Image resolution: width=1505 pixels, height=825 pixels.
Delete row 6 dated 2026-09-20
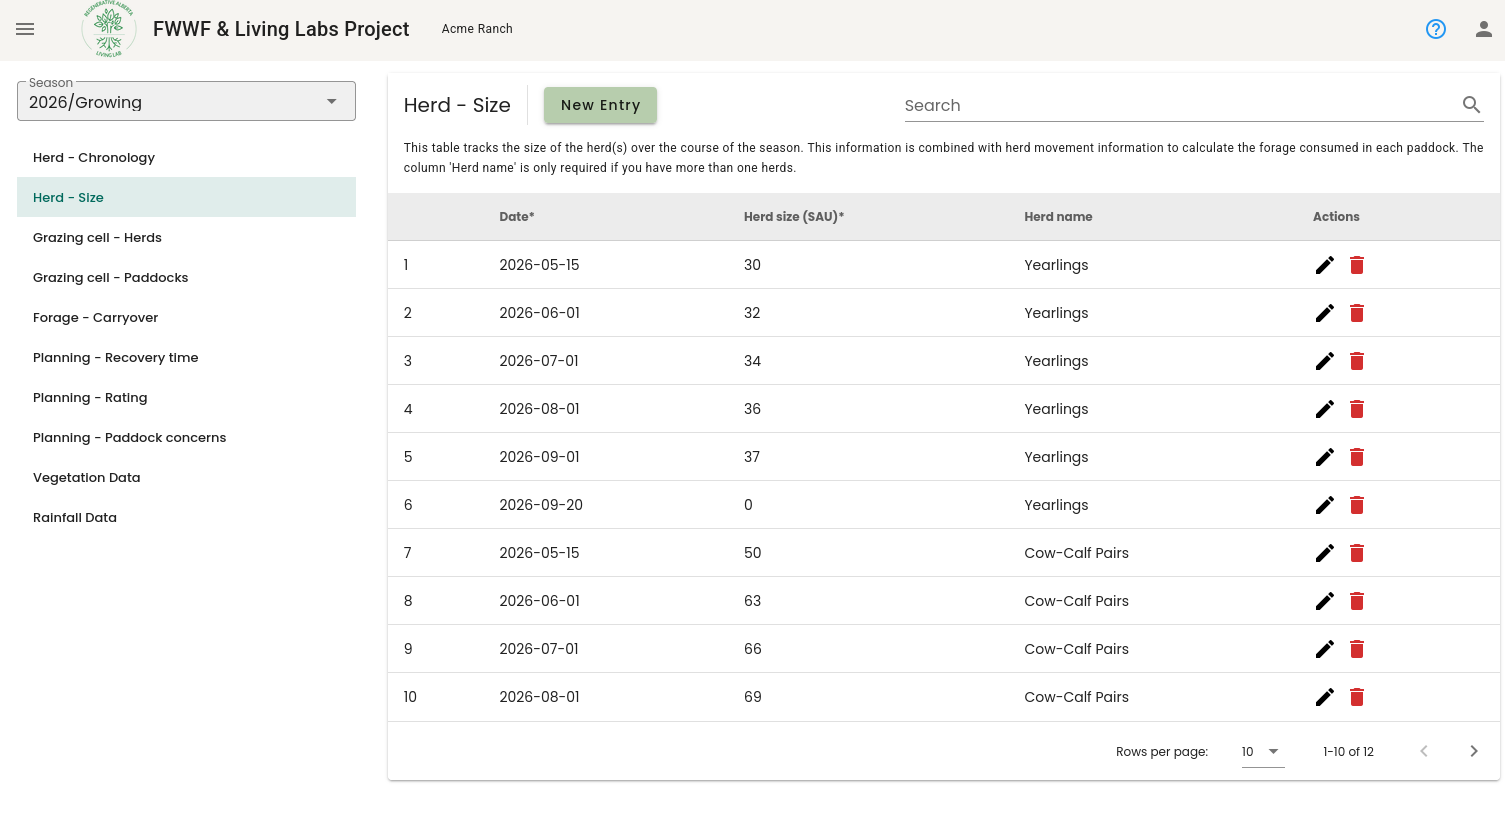click(x=1357, y=505)
